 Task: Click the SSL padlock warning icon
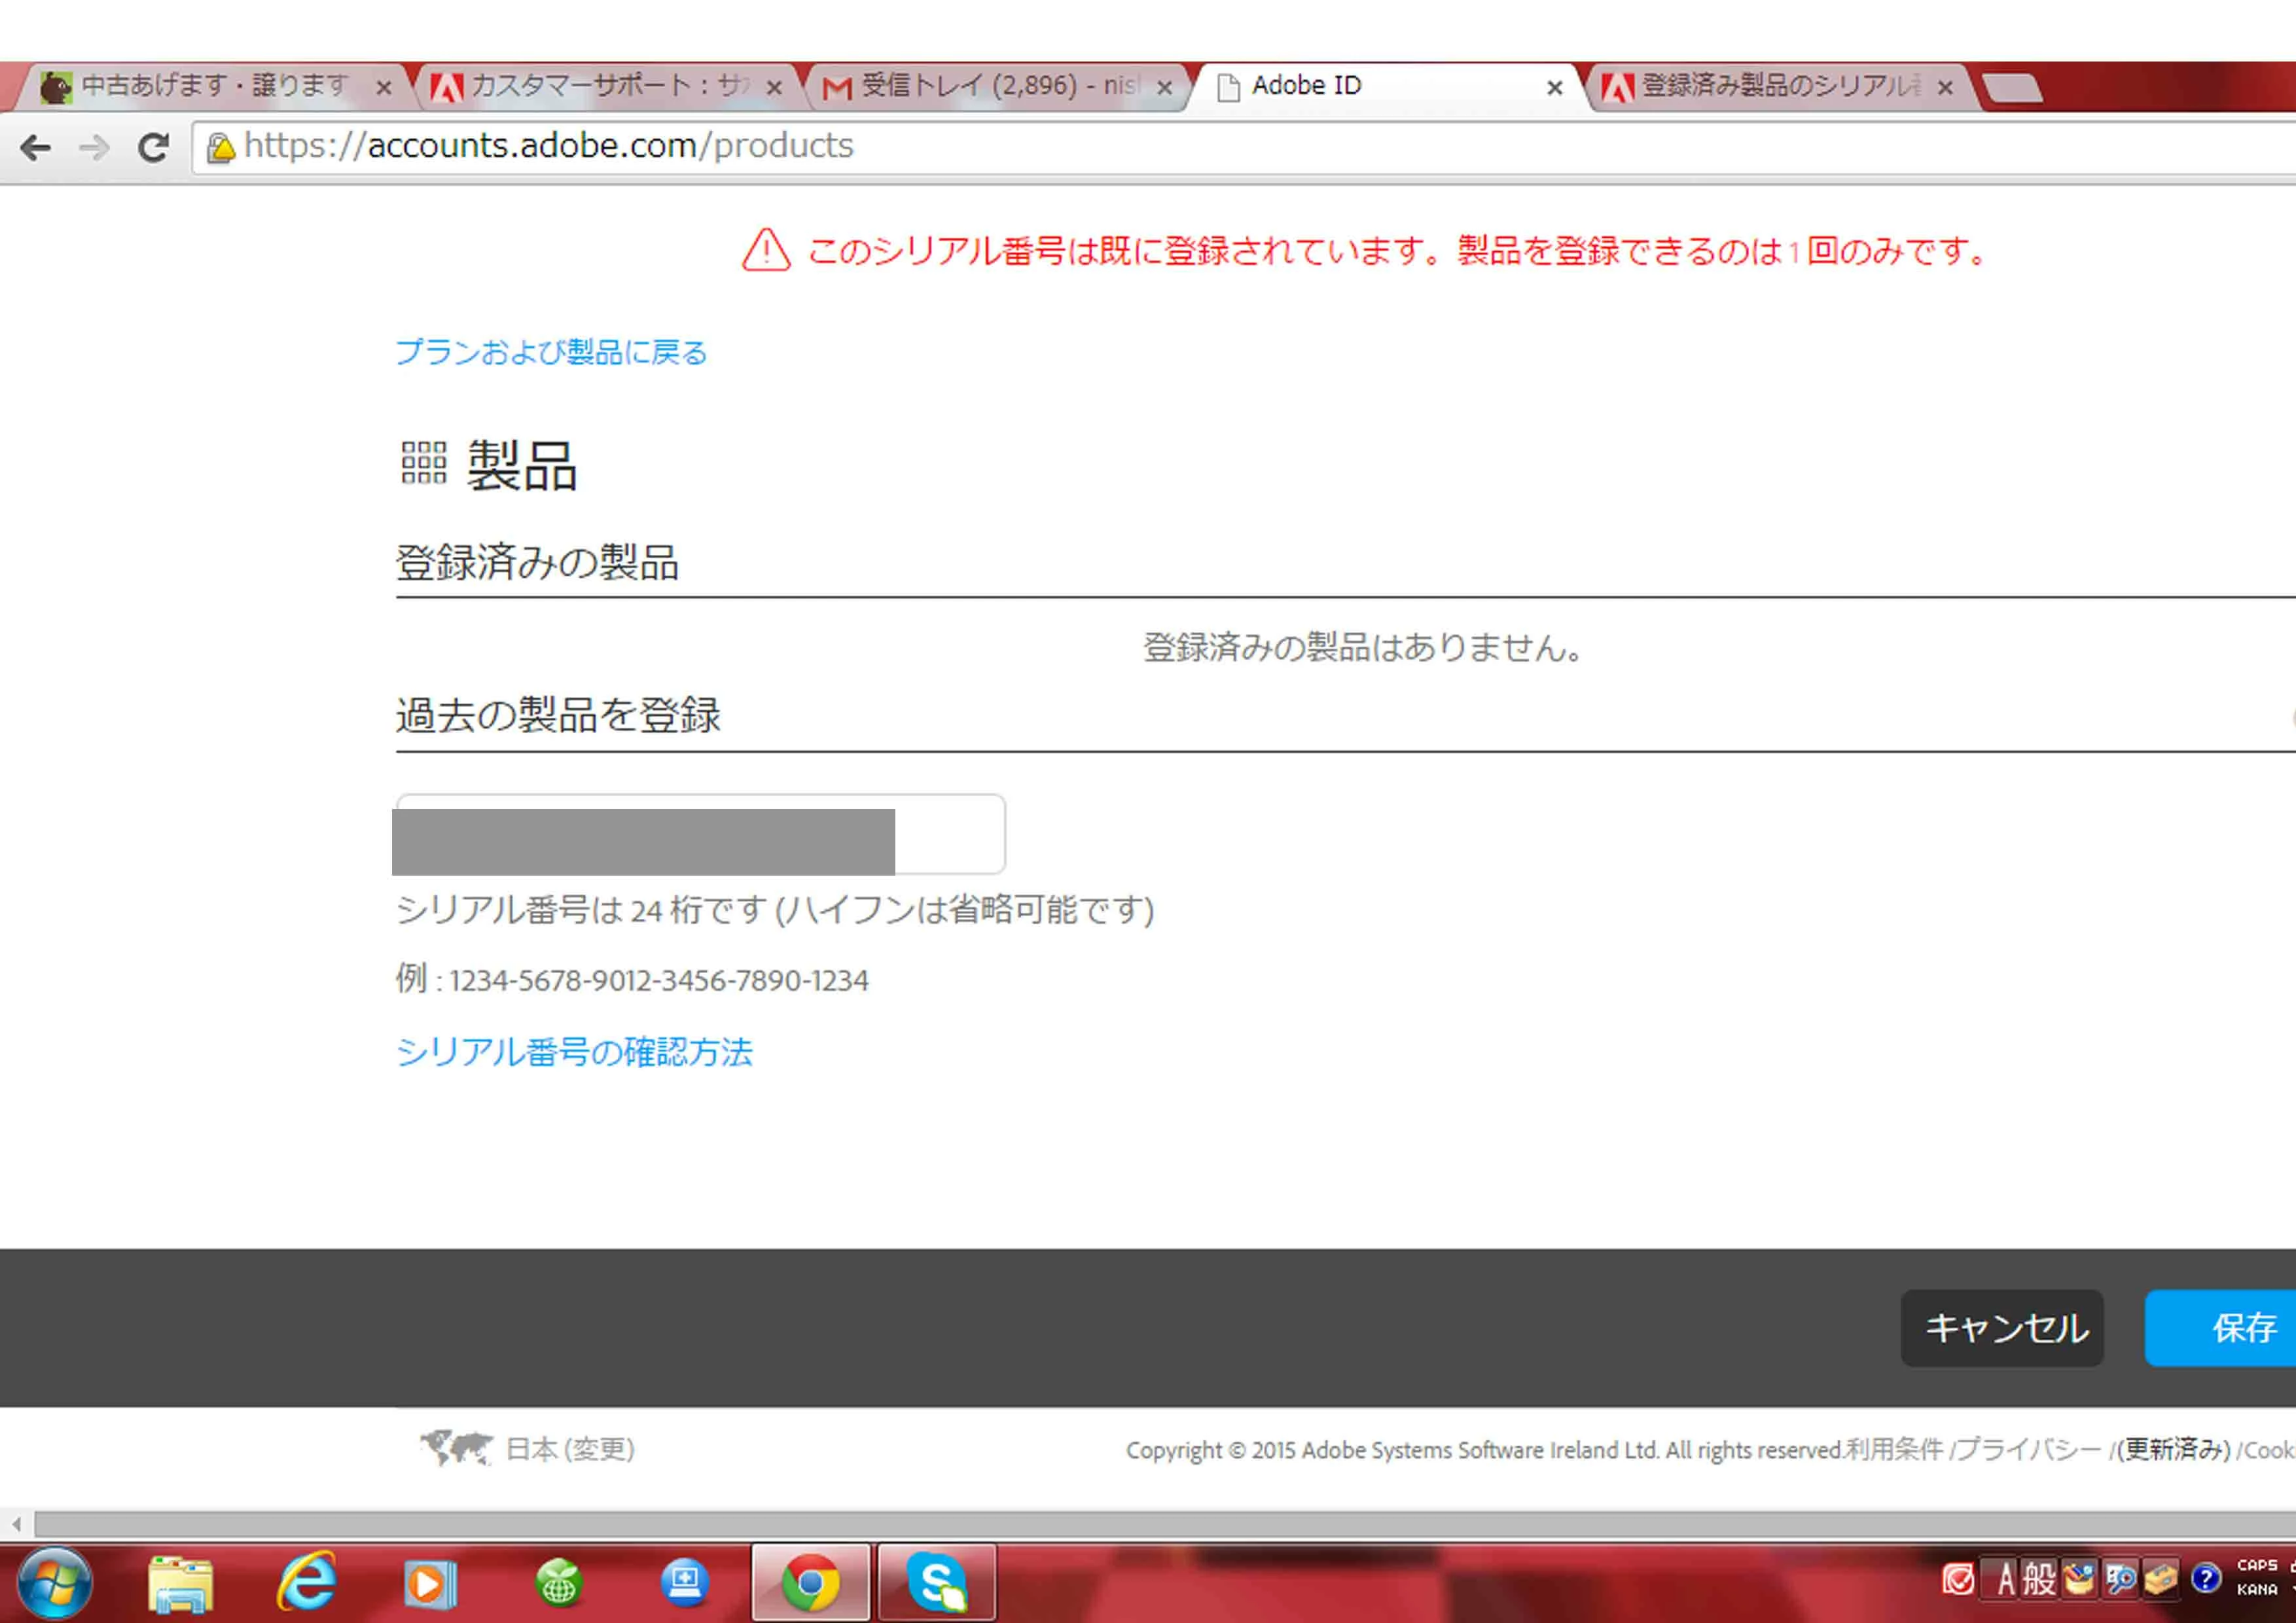220,148
